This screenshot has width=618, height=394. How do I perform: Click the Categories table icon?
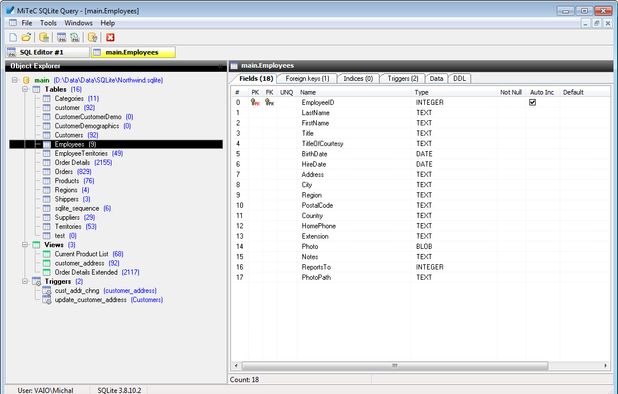[x=47, y=98]
